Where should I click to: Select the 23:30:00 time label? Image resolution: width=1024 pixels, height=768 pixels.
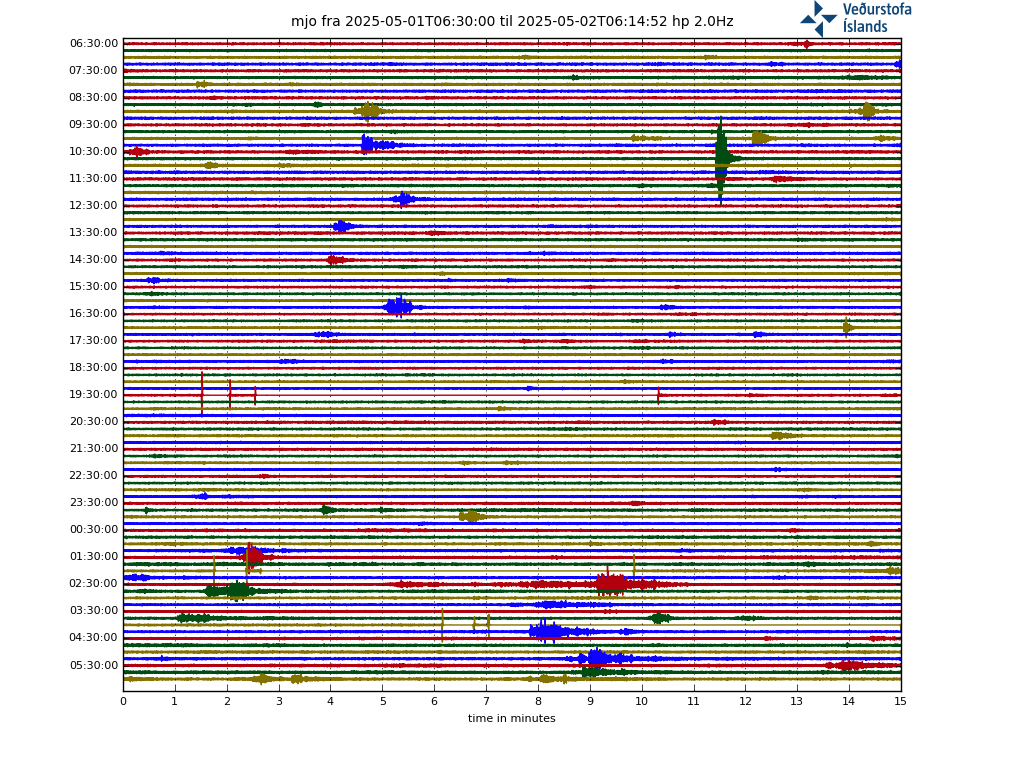click(94, 502)
